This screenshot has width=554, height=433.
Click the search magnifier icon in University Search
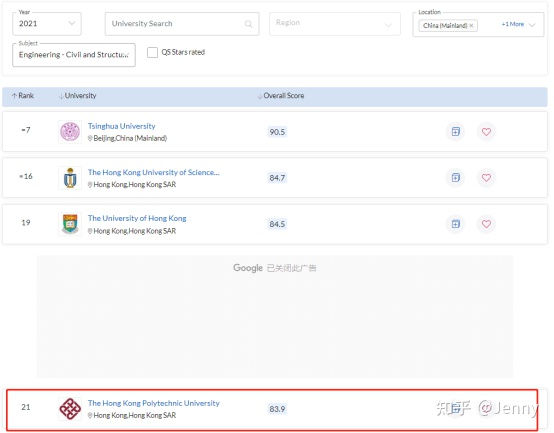[x=248, y=24]
